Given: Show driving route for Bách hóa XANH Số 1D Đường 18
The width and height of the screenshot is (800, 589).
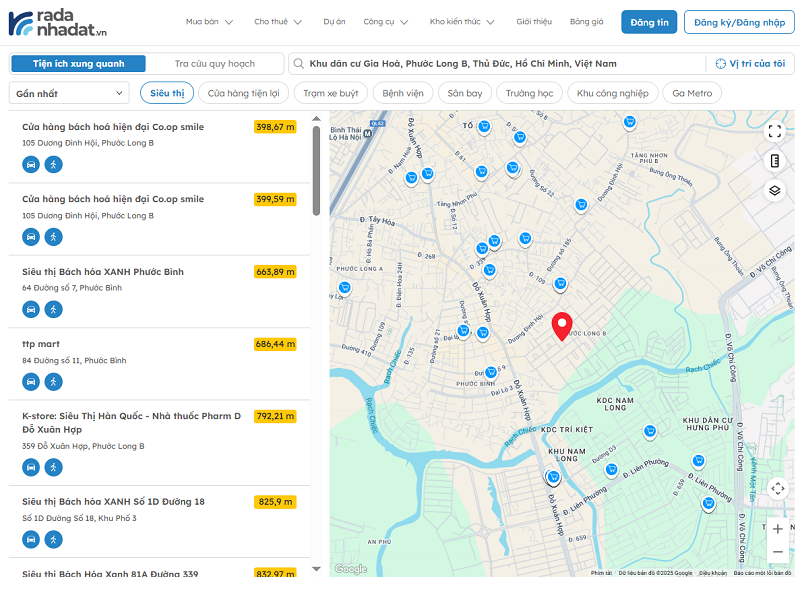Looking at the screenshot, I should tap(31, 539).
